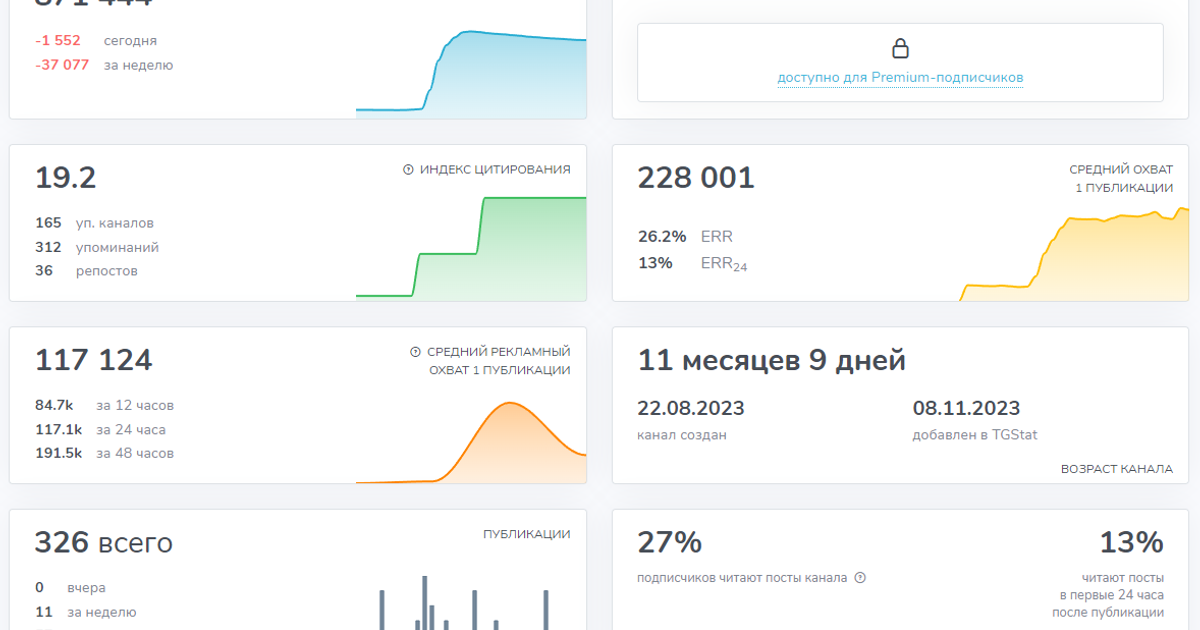Click the '11 месяцев 9 дней' heading
This screenshot has width=1200, height=630.
click(x=772, y=360)
